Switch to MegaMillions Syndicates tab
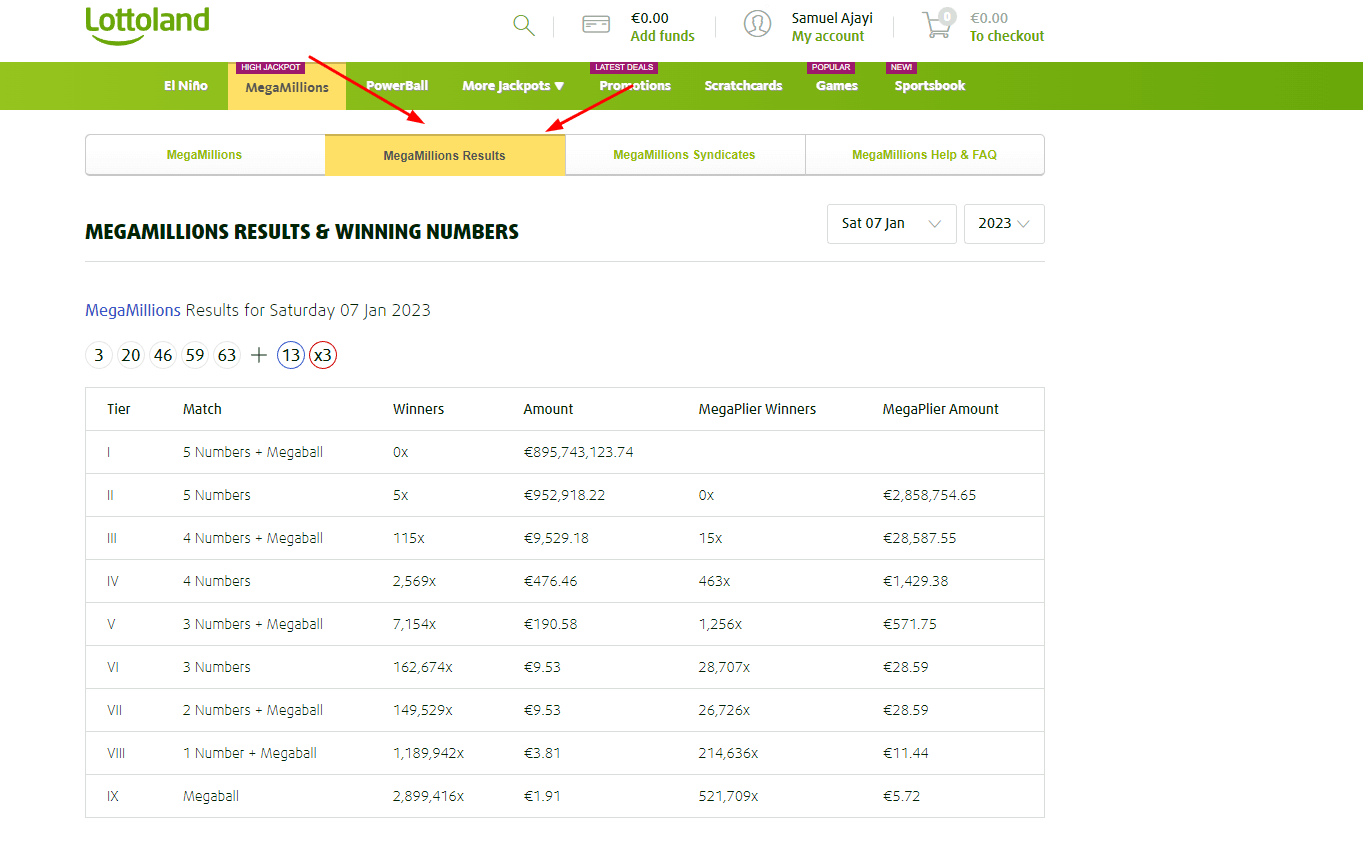The height and width of the screenshot is (860, 1363). point(685,155)
